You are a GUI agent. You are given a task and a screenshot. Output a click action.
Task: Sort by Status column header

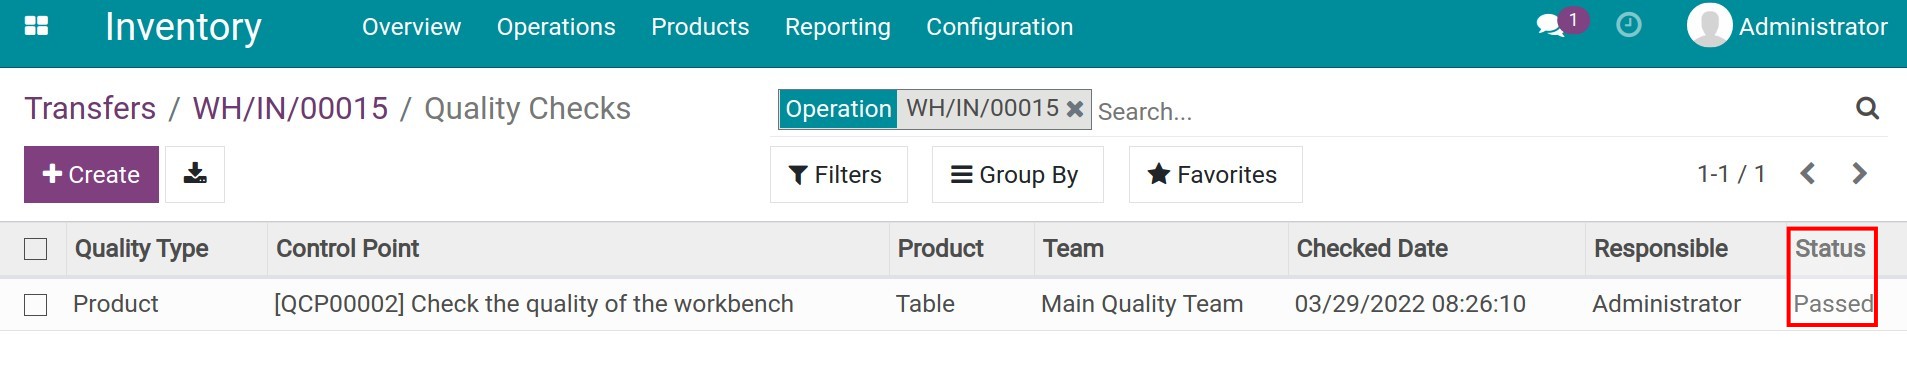point(1830,249)
